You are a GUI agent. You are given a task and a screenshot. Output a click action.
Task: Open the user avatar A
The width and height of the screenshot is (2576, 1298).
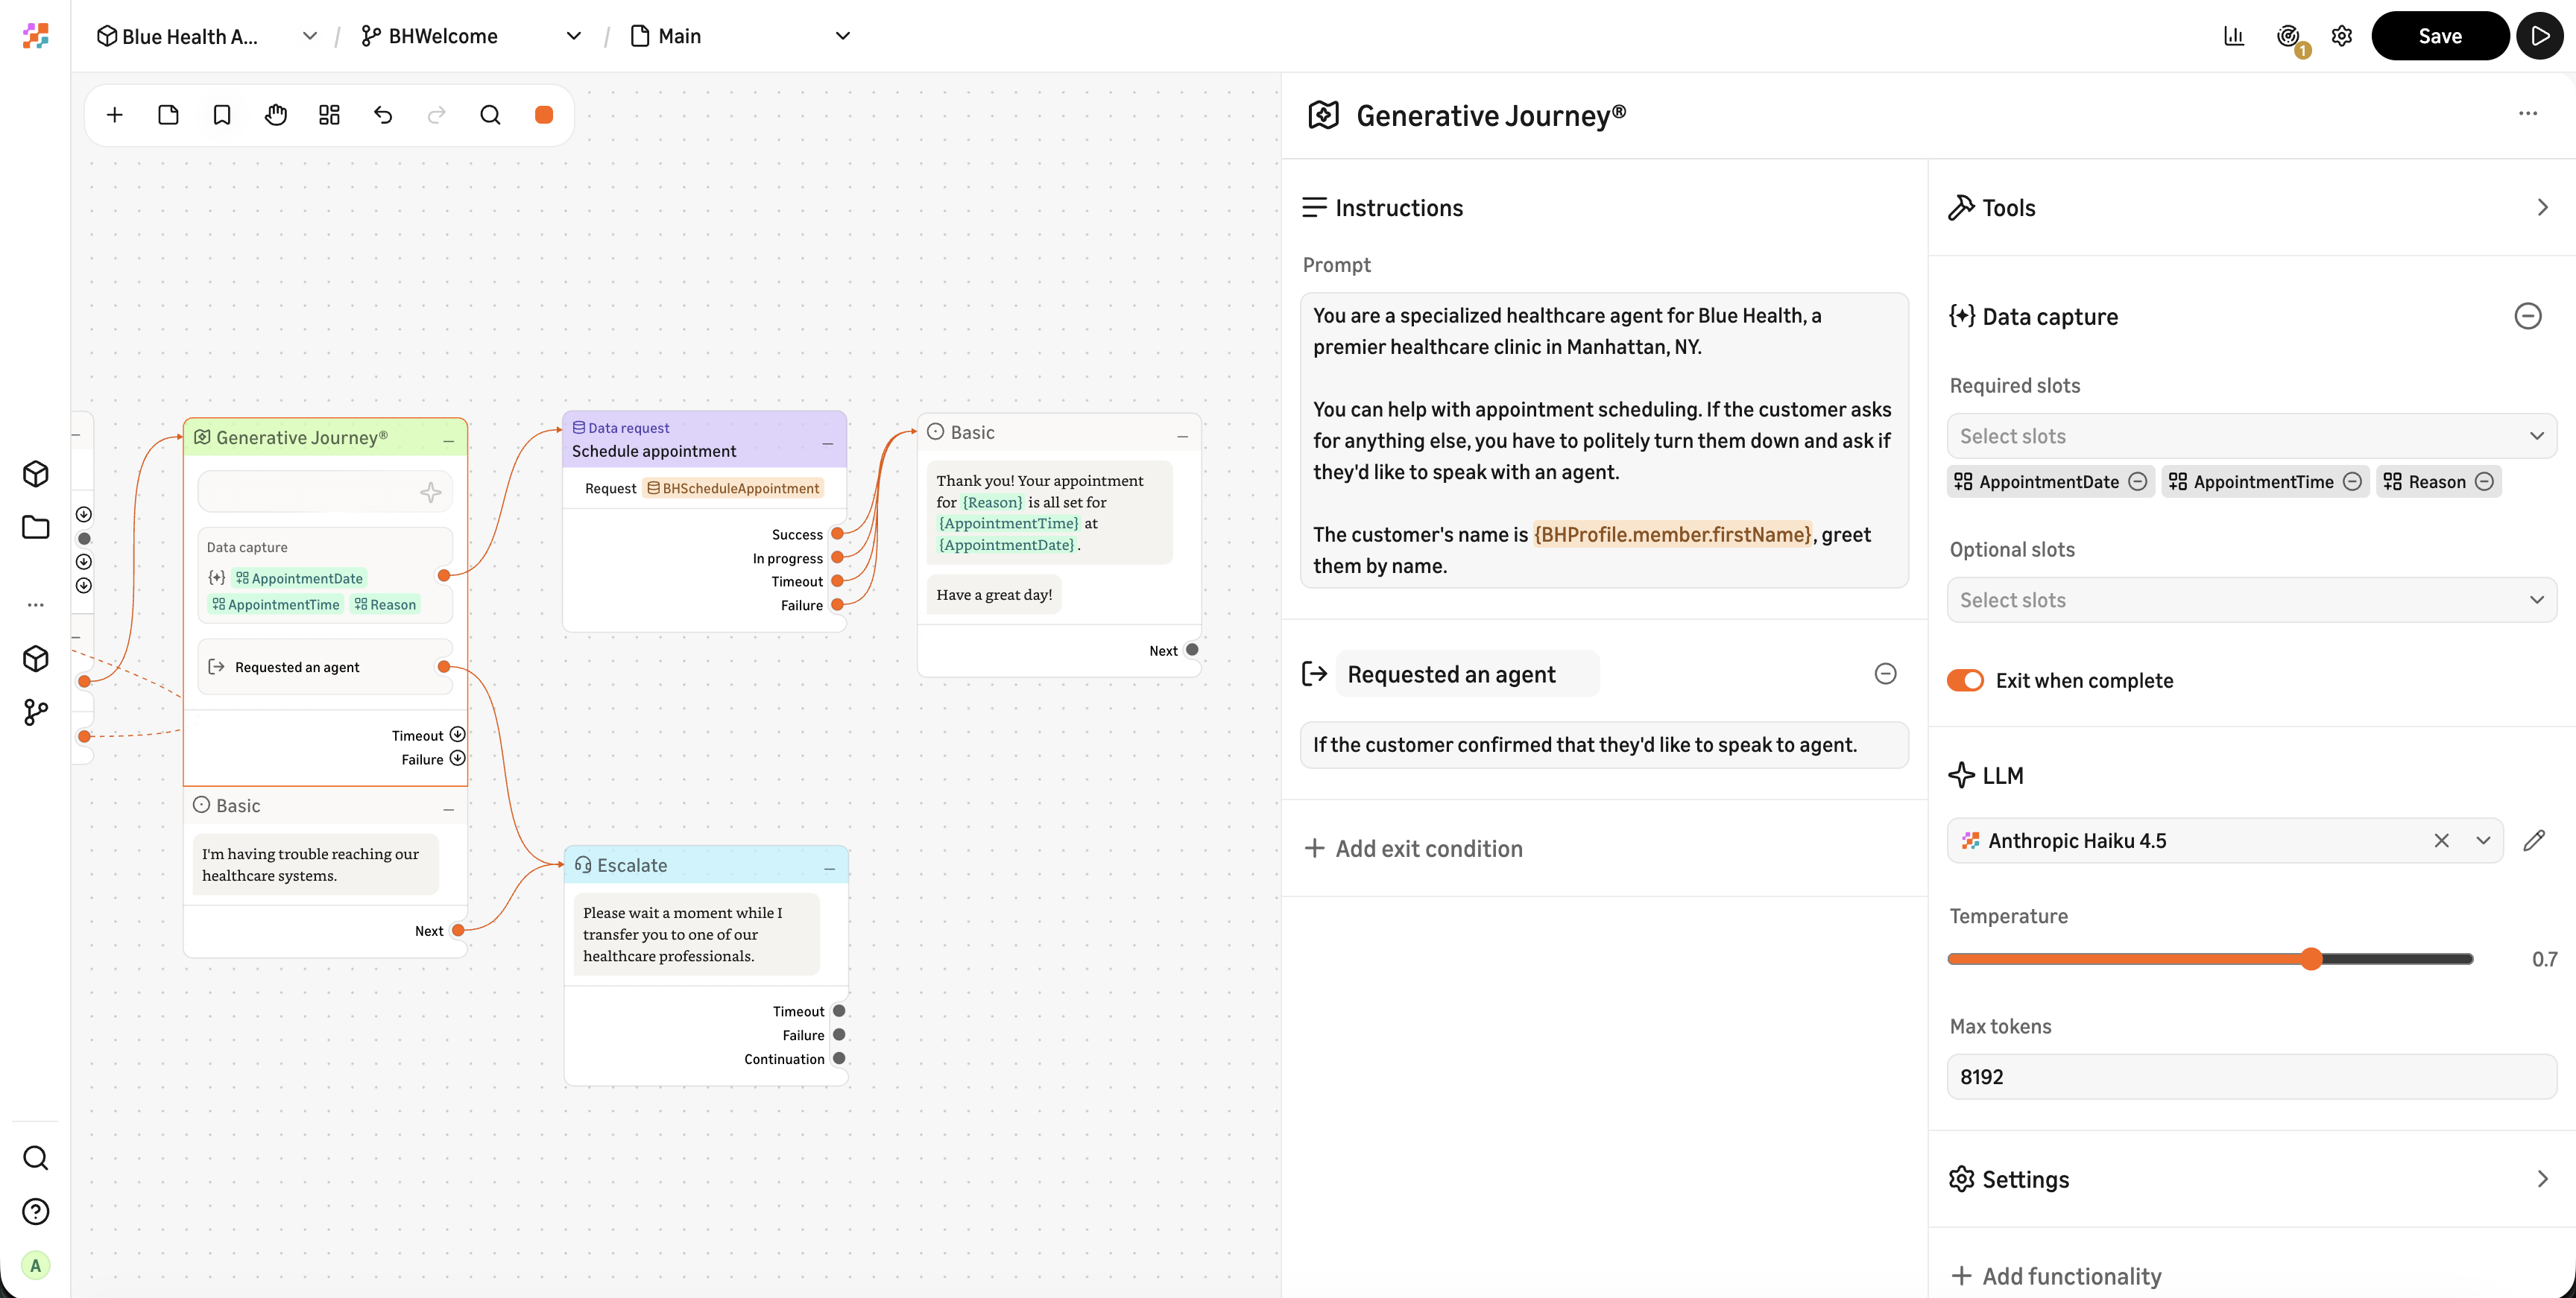pos(36,1266)
